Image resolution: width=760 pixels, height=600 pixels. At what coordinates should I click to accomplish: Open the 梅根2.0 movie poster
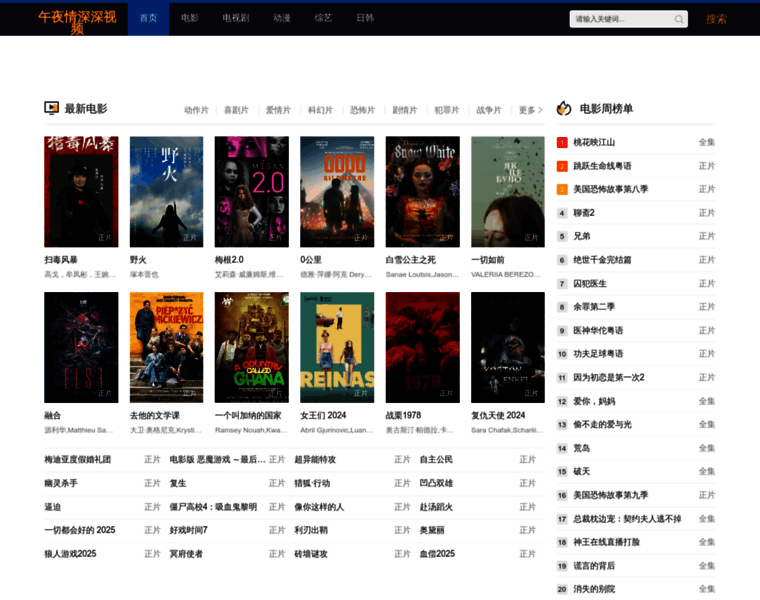(x=252, y=192)
